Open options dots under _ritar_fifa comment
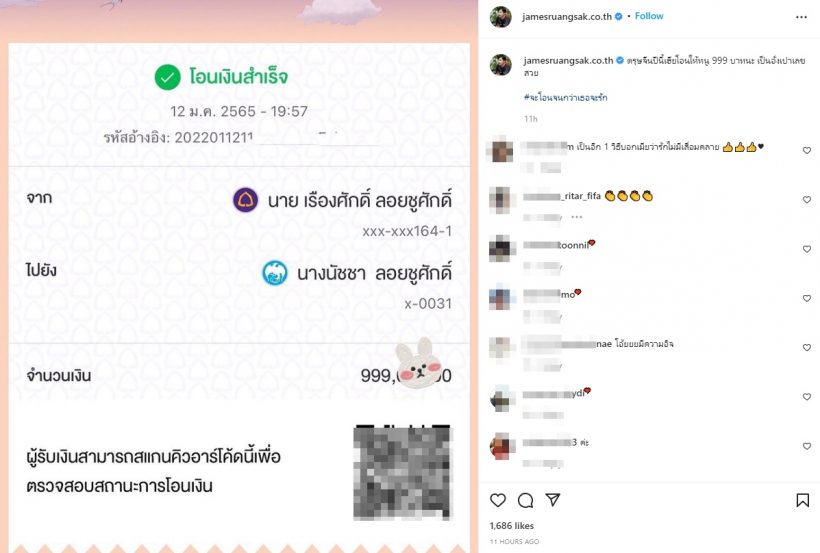 (x=576, y=217)
